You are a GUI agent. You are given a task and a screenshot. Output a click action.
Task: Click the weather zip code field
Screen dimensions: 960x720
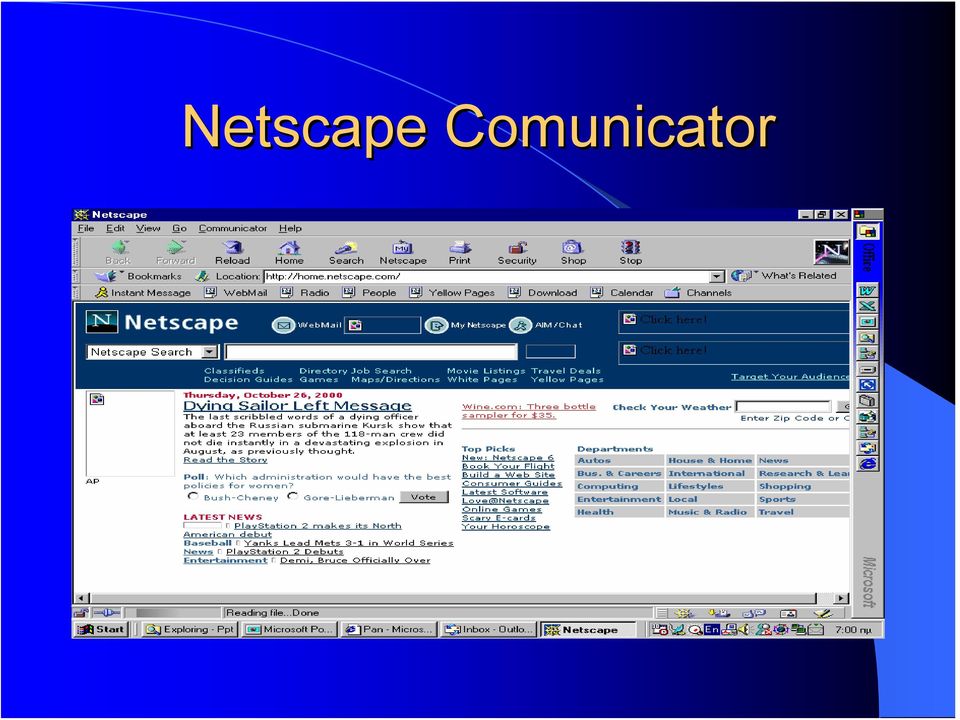tap(783, 407)
